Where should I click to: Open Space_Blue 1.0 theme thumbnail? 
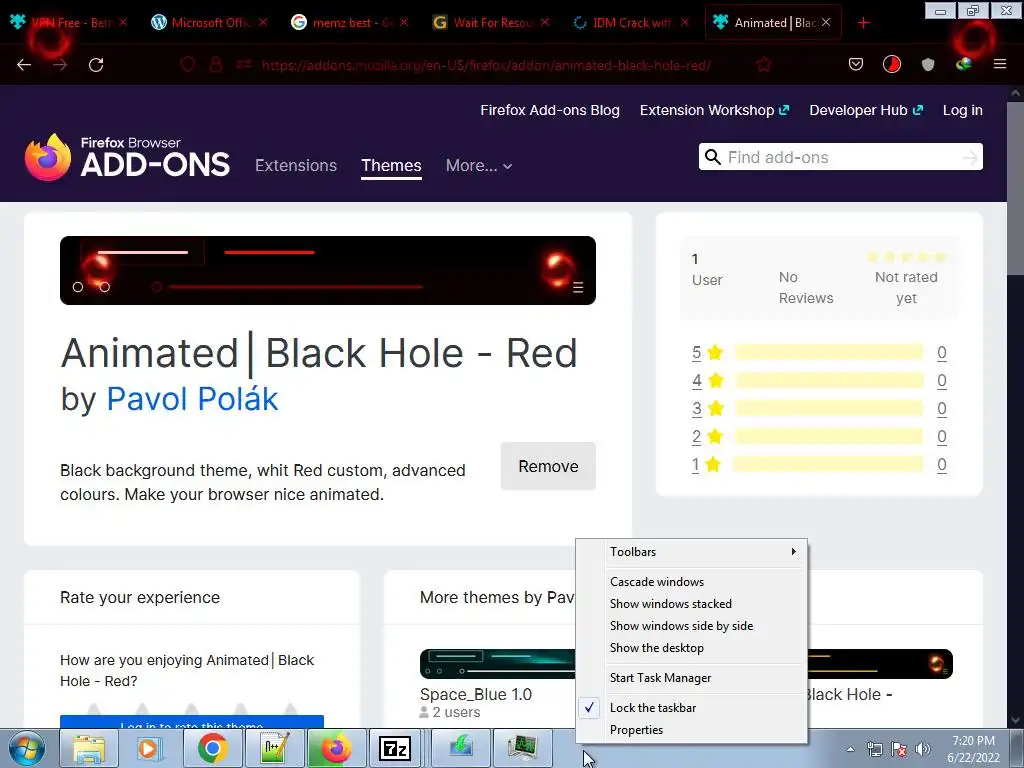pyautogui.click(x=497, y=664)
